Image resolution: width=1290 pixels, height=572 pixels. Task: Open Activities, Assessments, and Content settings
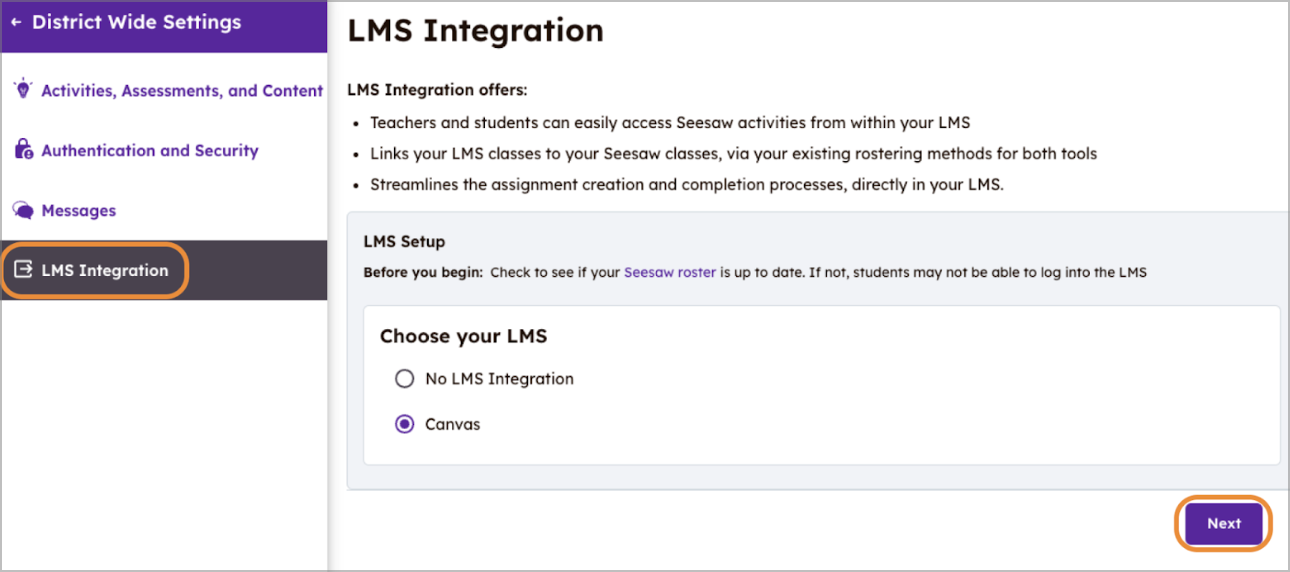point(181,91)
